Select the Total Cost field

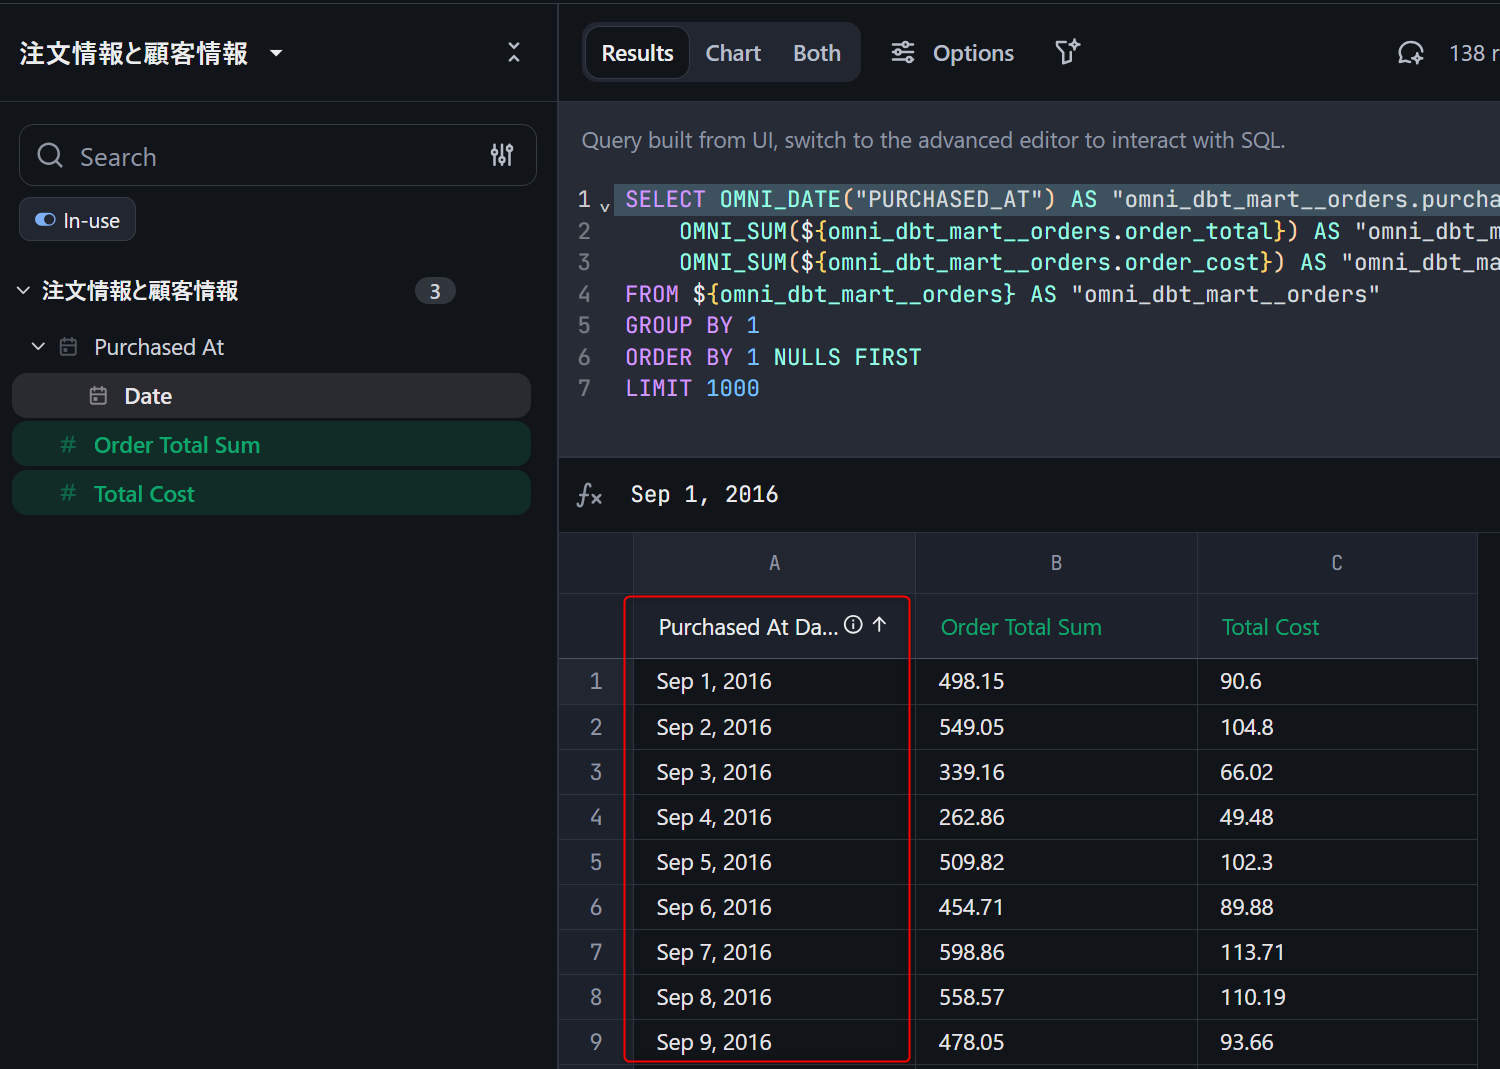click(x=144, y=494)
